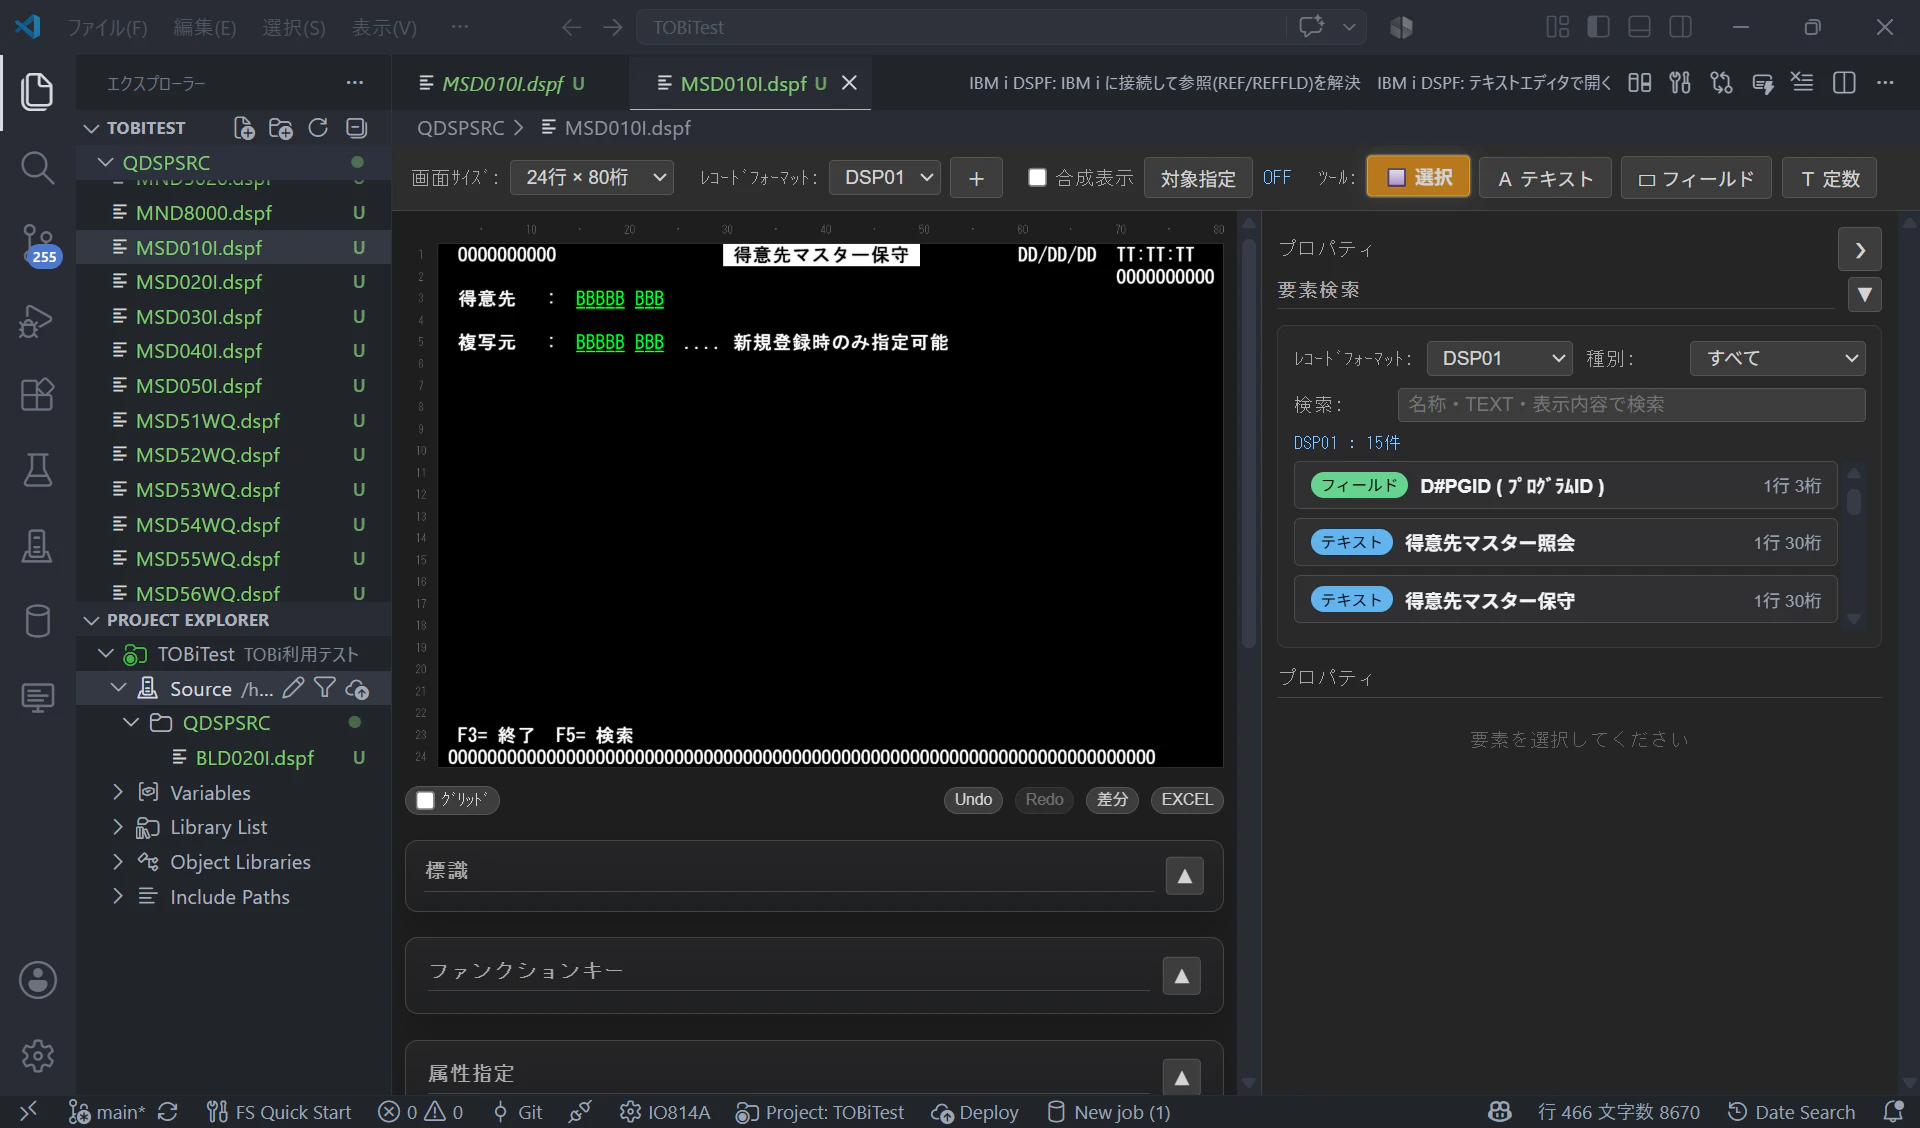Toggle the 合成表示 checkbox
The width and height of the screenshot is (1920, 1128).
[1037, 178]
